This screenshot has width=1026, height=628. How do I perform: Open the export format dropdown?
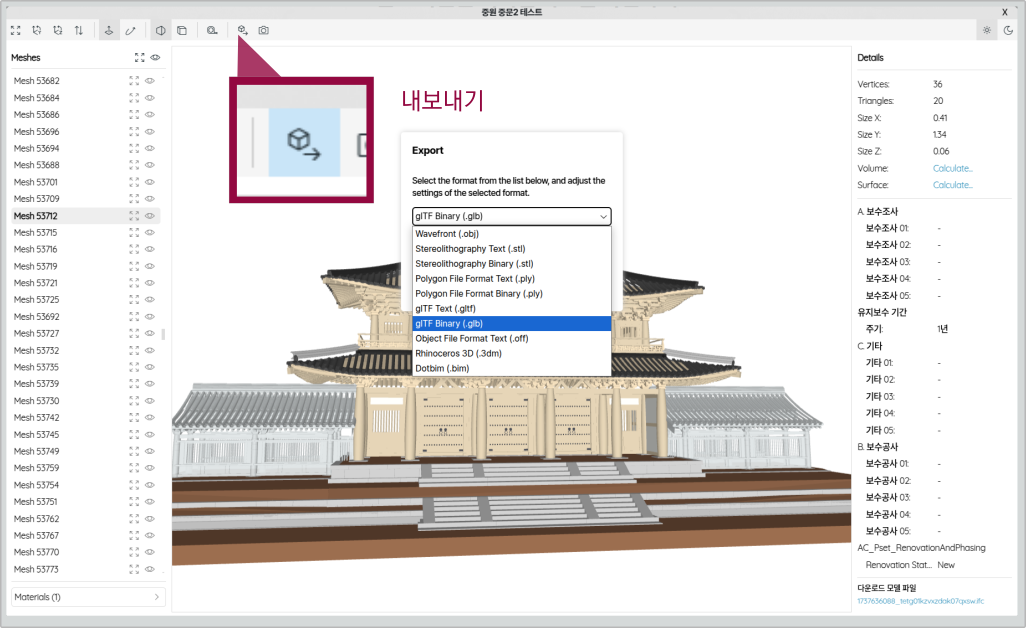511,216
